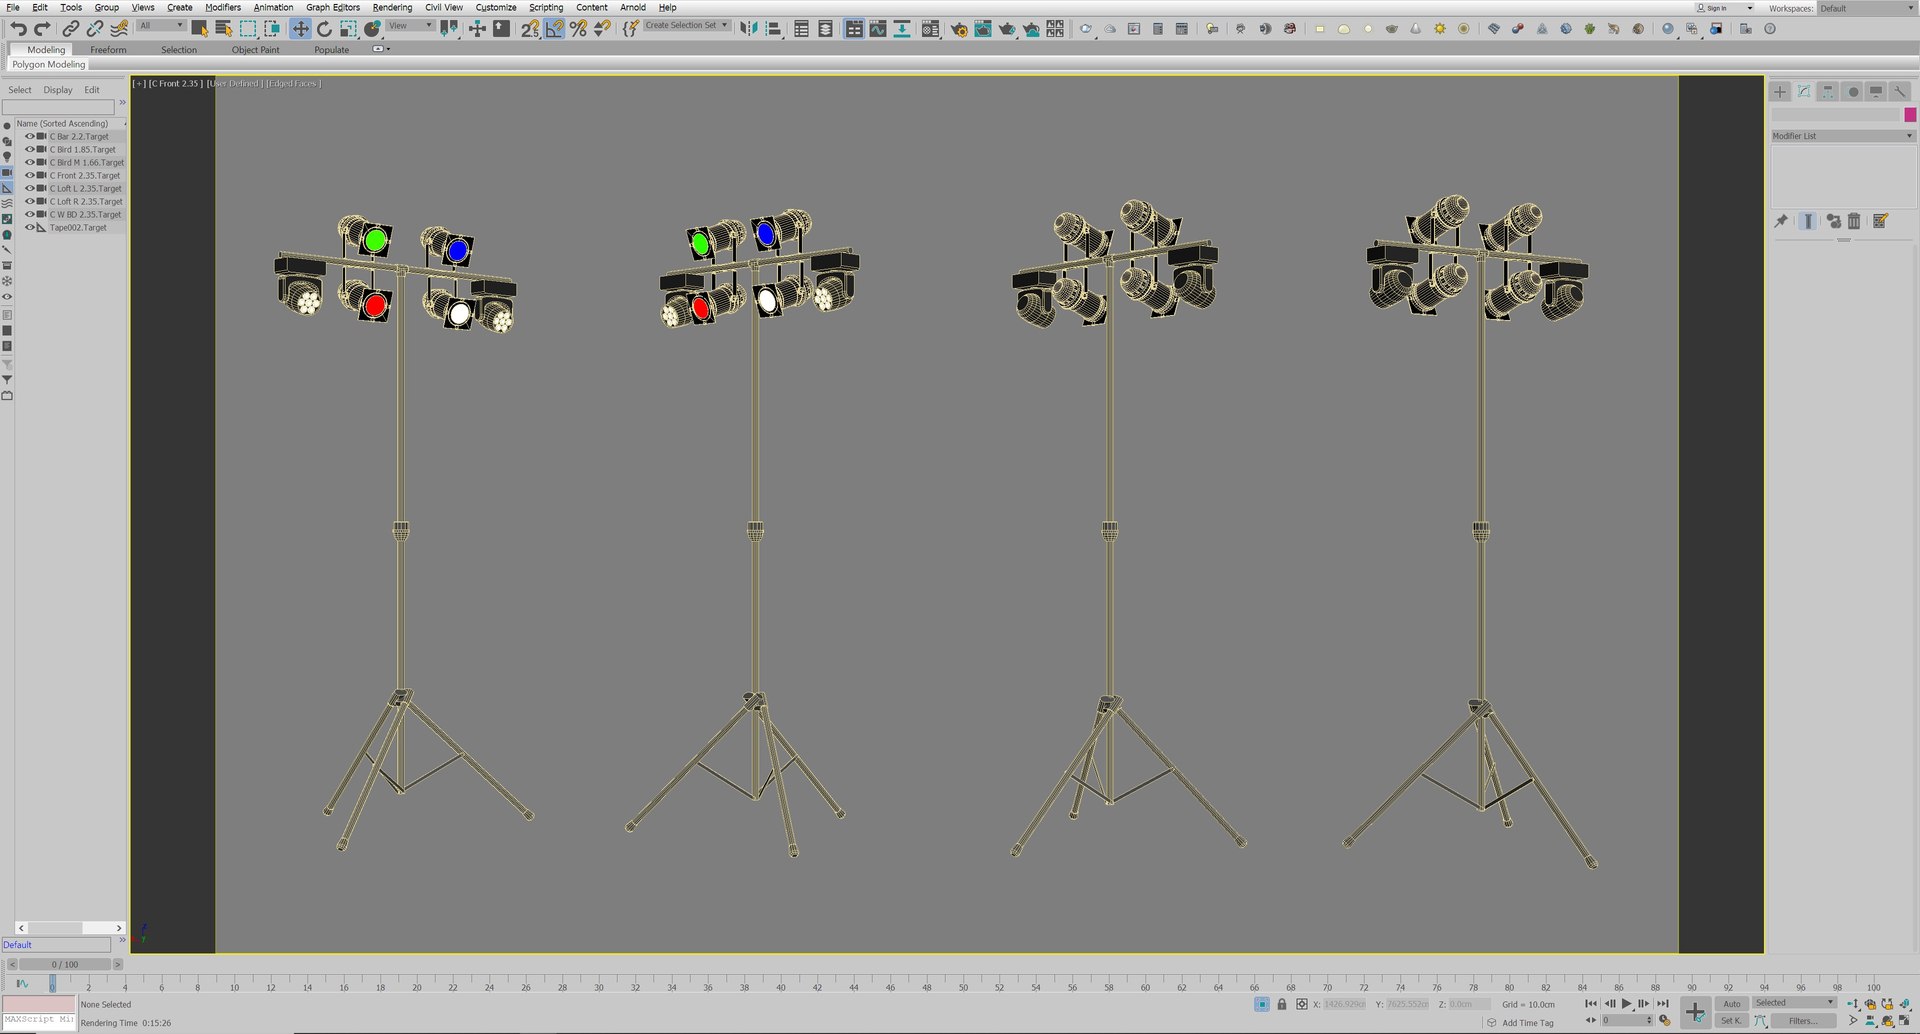Activate the Select and Scale tool

click(348, 29)
